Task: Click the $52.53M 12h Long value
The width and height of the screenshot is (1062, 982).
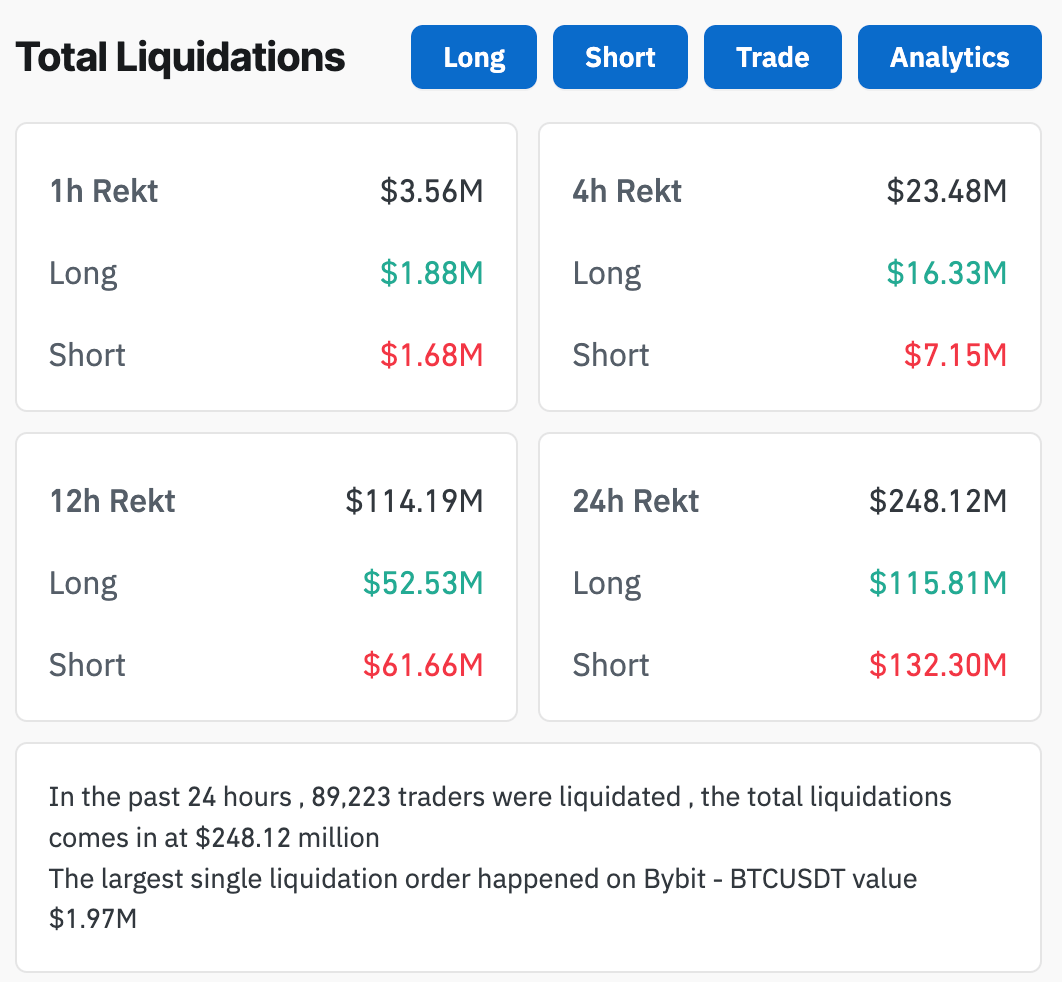Action: point(423,583)
